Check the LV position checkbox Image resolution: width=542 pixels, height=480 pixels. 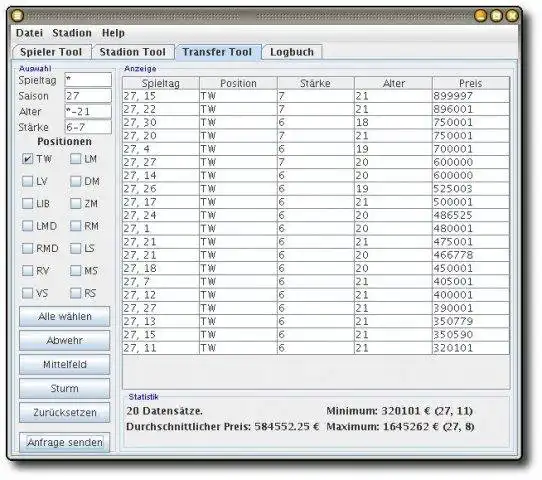[27, 181]
